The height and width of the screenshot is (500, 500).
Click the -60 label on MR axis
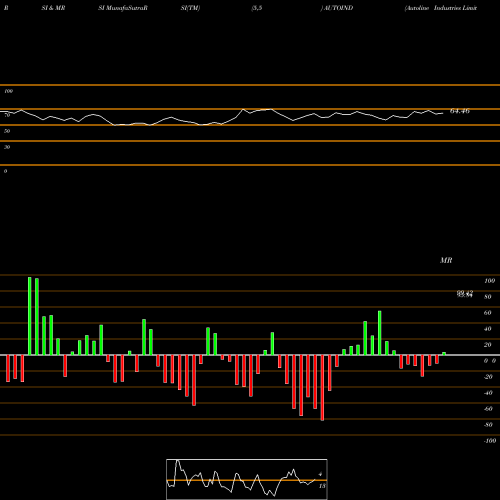[488, 409]
